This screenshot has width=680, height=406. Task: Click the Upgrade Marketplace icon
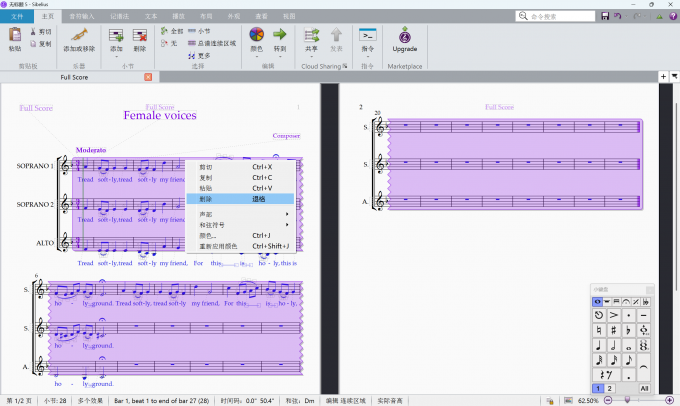point(405,35)
